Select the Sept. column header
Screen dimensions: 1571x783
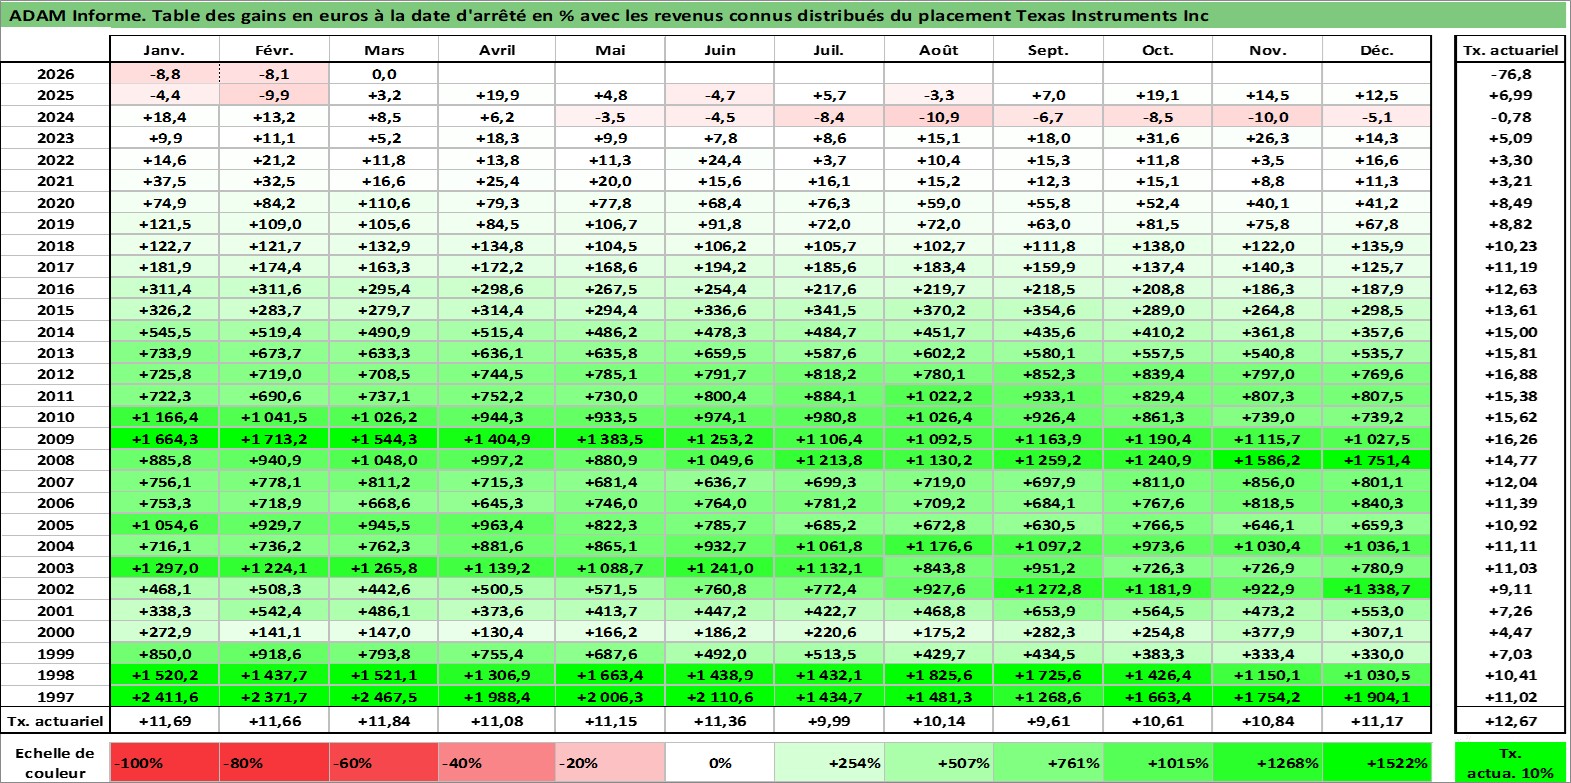click(x=1048, y=50)
